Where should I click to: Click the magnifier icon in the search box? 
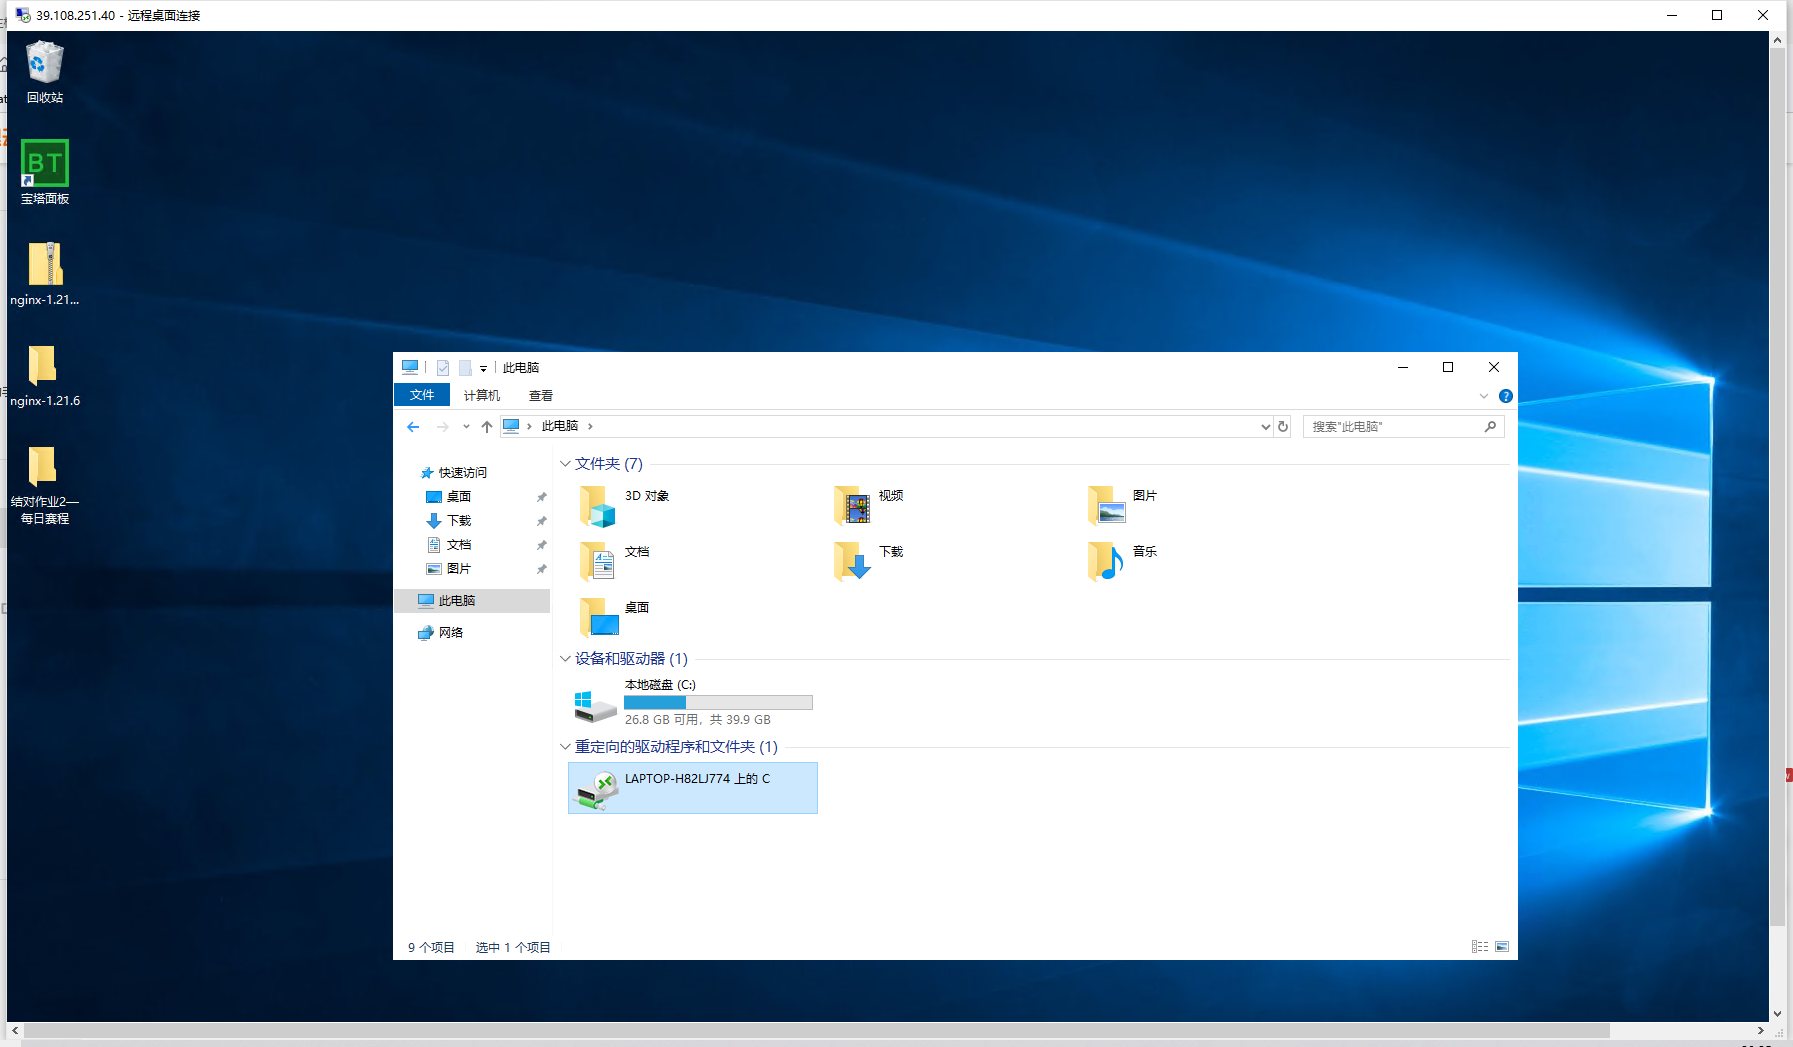1490,427
